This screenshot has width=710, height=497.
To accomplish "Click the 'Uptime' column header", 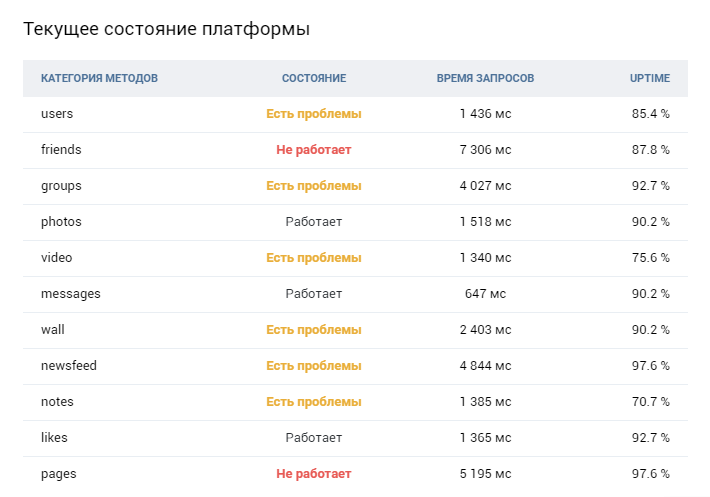I will 650,78.
